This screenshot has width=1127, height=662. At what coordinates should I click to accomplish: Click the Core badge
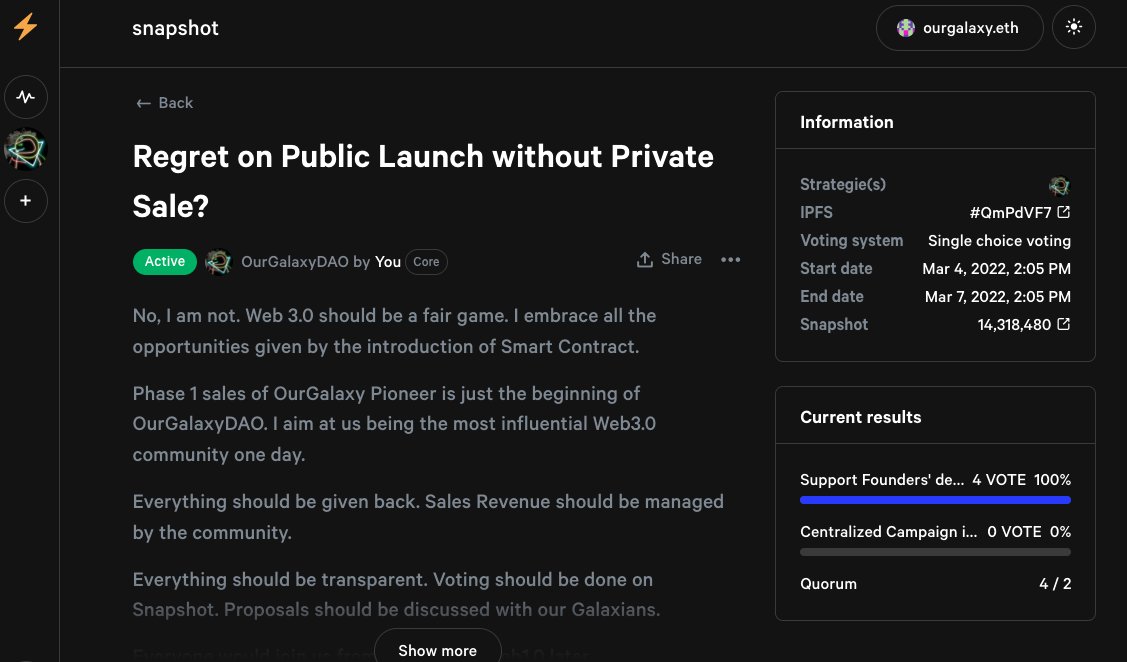[x=426, y=262]
